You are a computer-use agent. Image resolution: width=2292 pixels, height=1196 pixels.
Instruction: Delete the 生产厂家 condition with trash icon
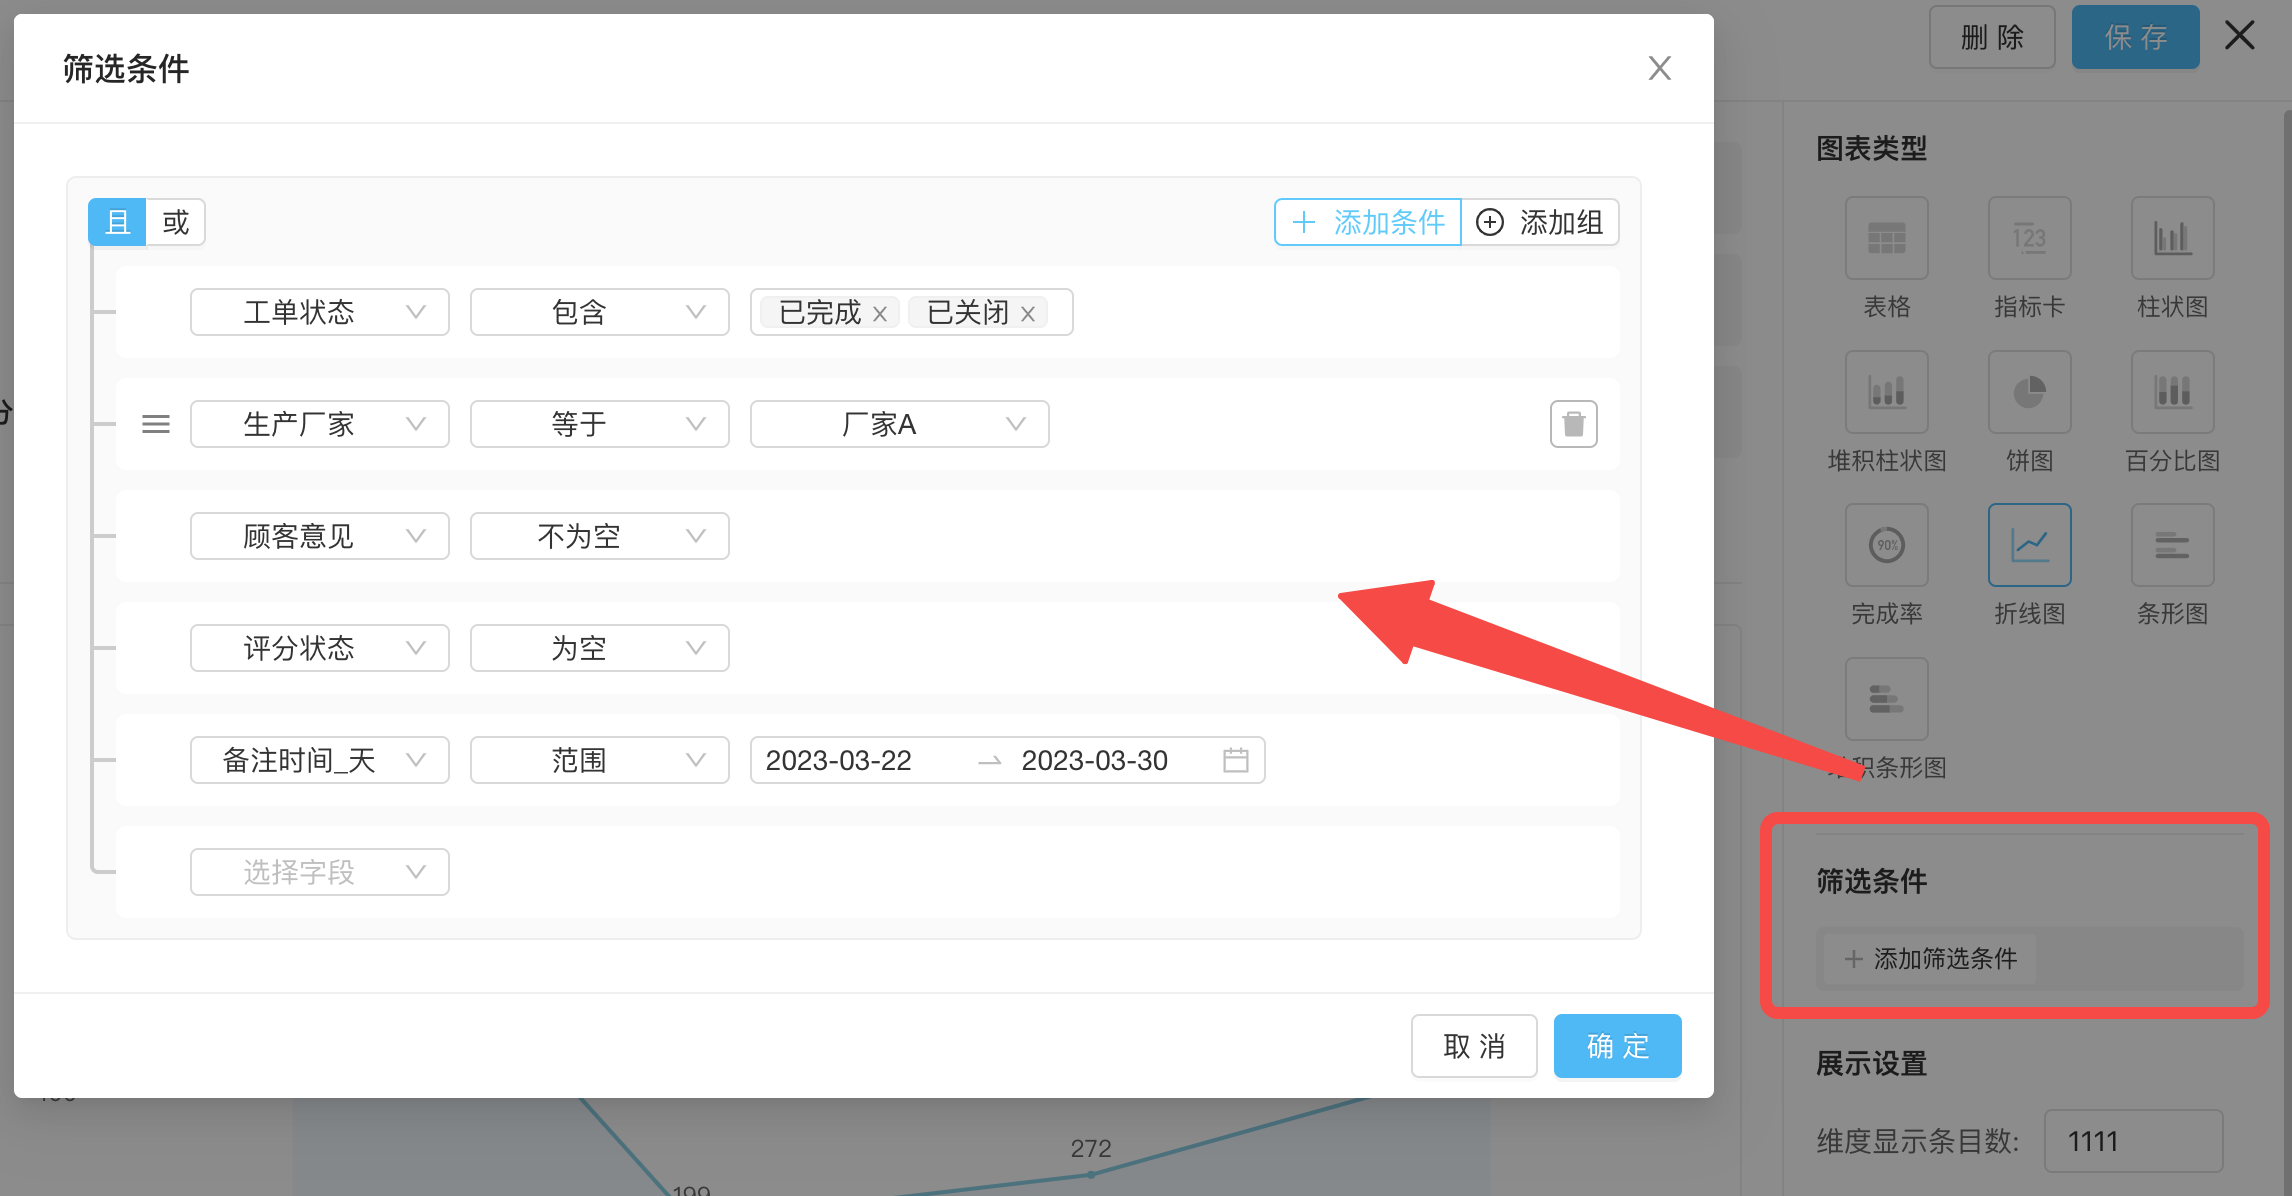1573,424
